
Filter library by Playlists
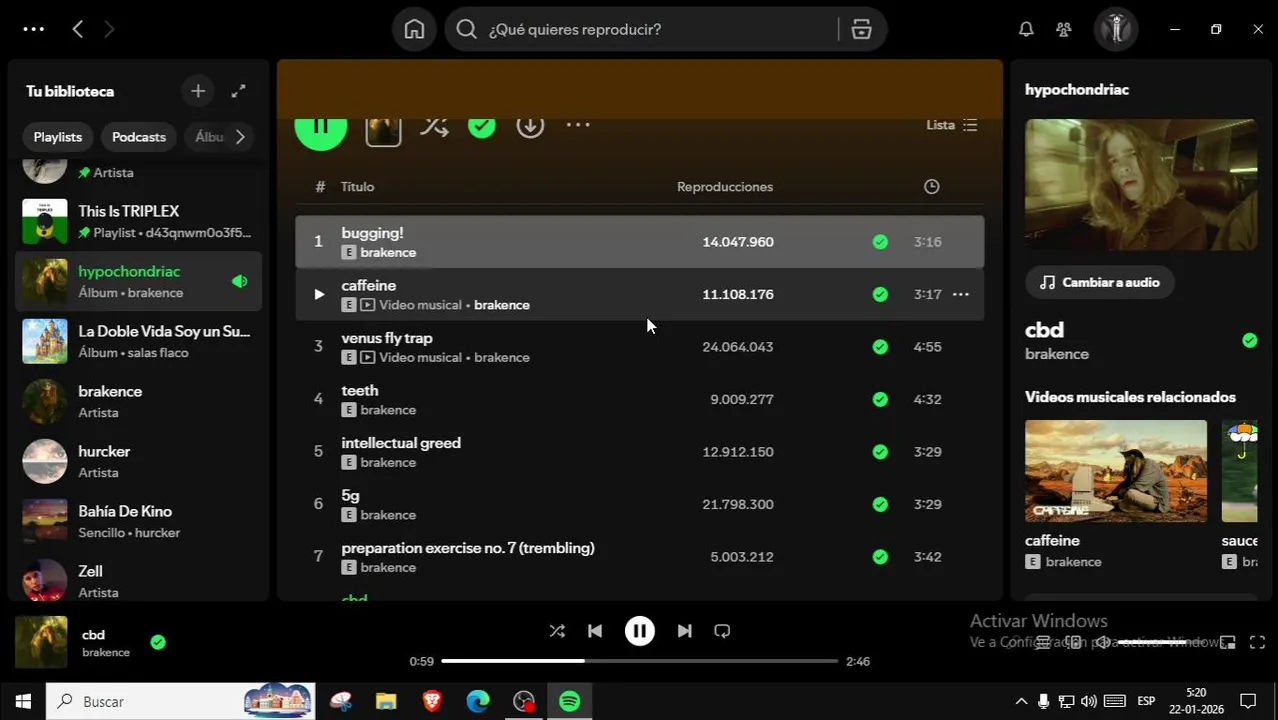tap(58, 137)
